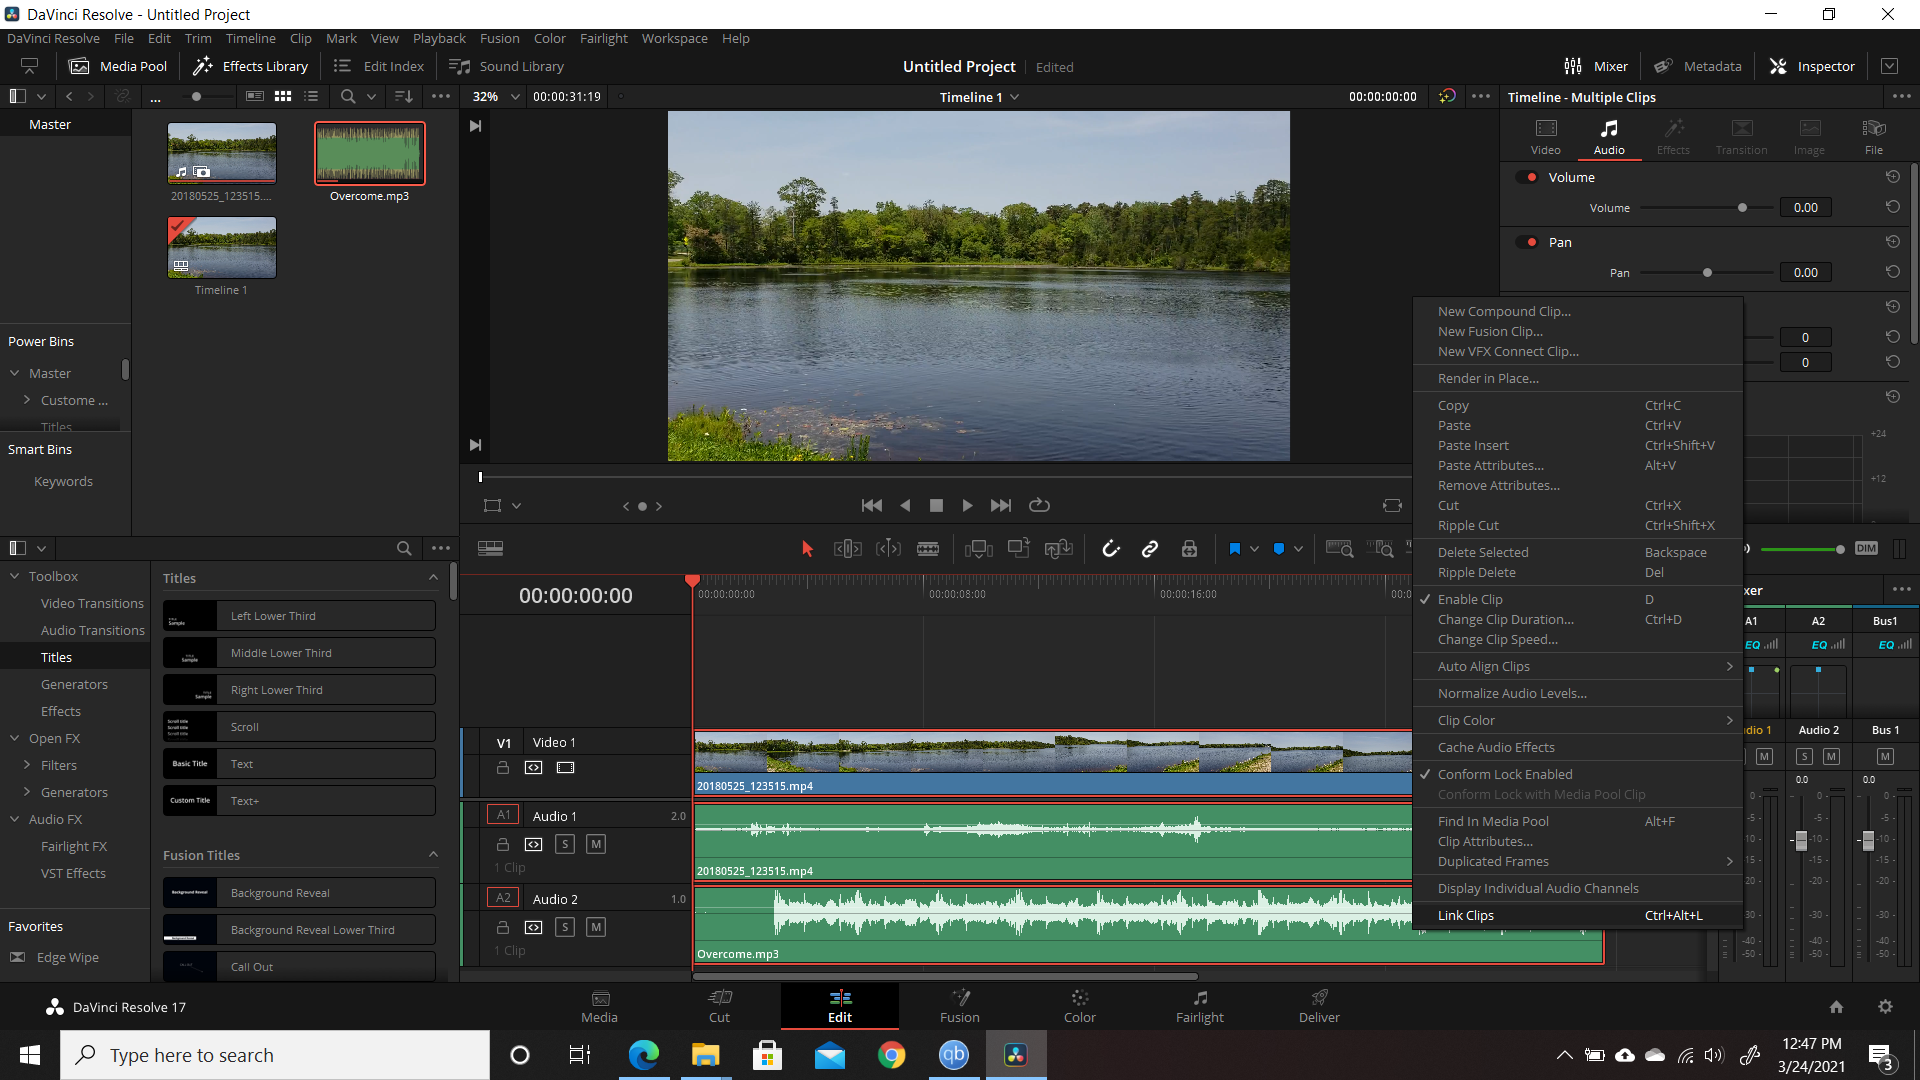Open the Effects Library panel
The height and width of the screenshot is (1080, 1920).
pyautogui.click(x=250, y=66)
